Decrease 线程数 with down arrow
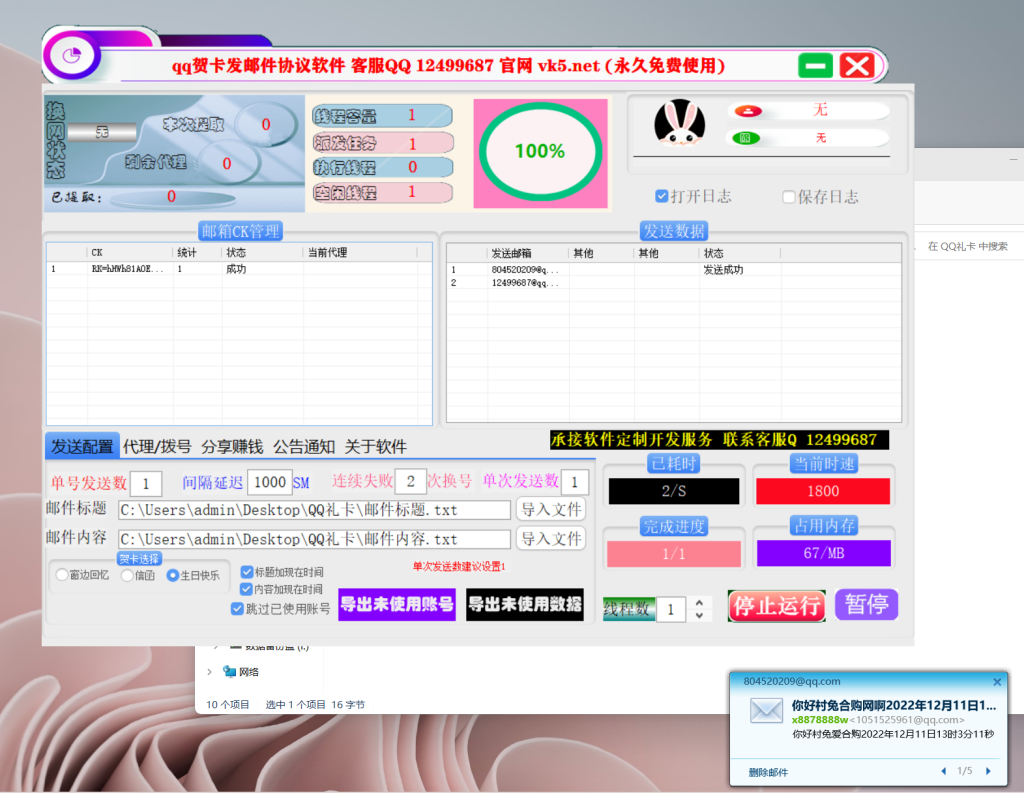This screenshot has height=793, width=1024. pyautogui.click(x=699, y=615)
